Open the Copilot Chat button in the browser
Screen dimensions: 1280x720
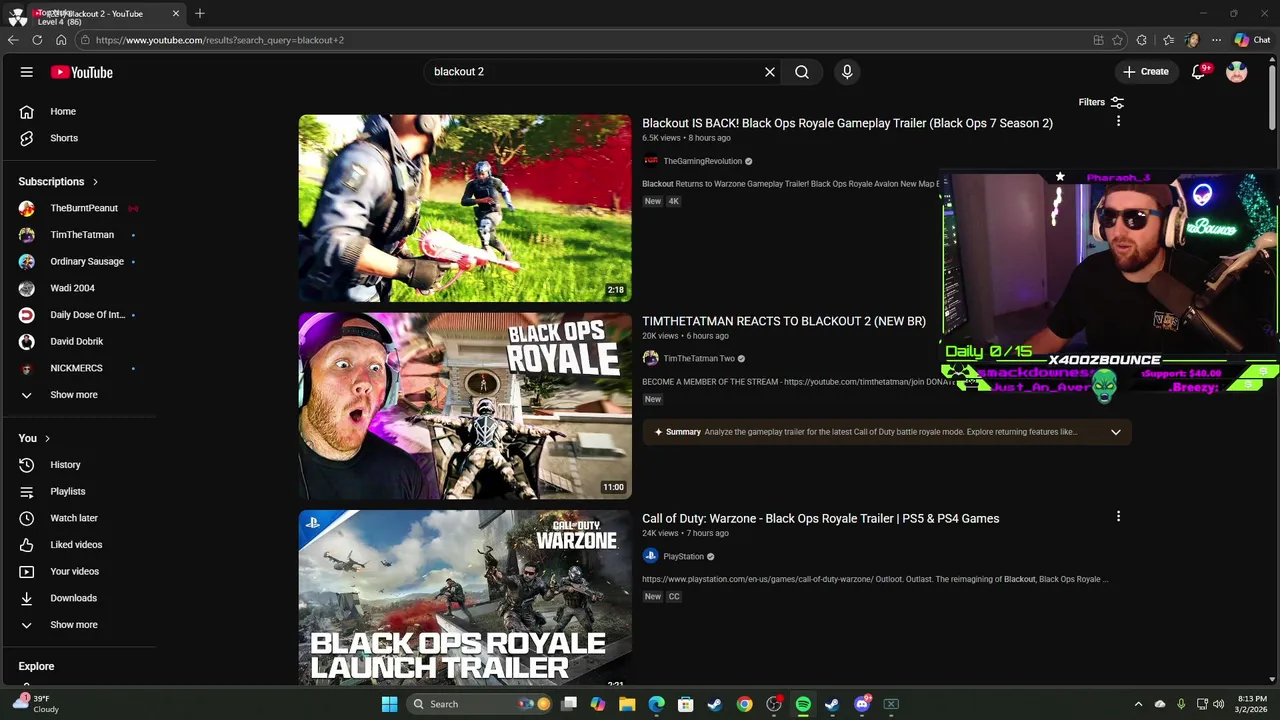pos(1252,40)
